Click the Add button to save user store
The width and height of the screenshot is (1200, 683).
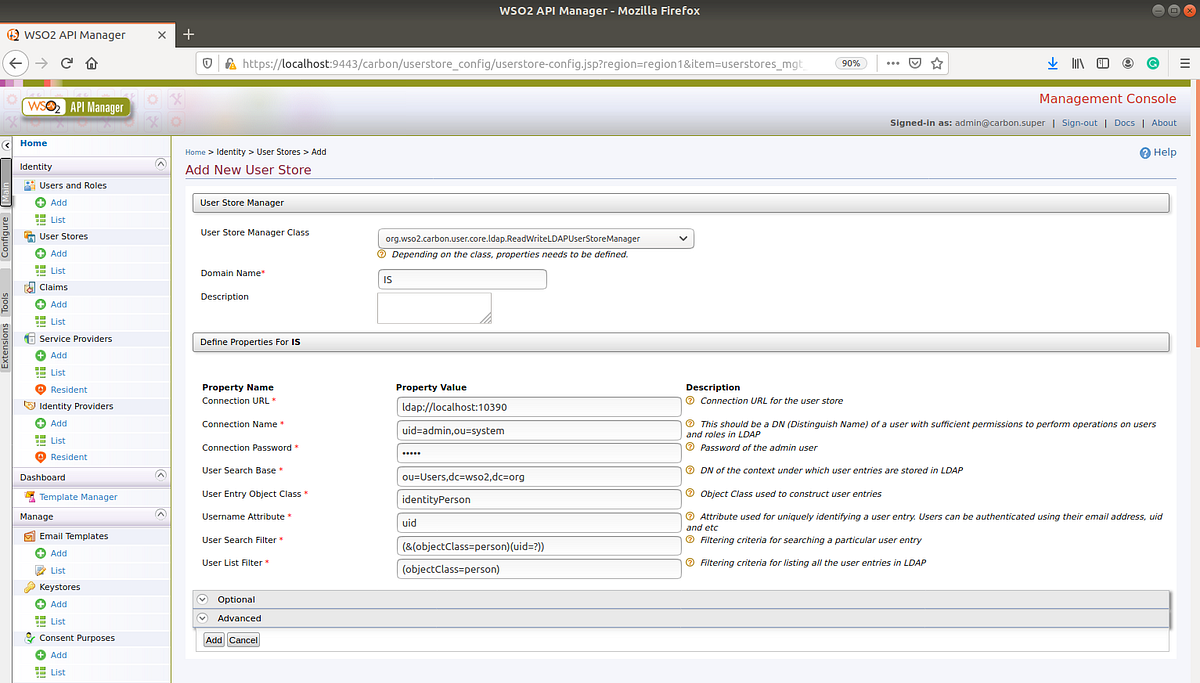tap(212, 639)
